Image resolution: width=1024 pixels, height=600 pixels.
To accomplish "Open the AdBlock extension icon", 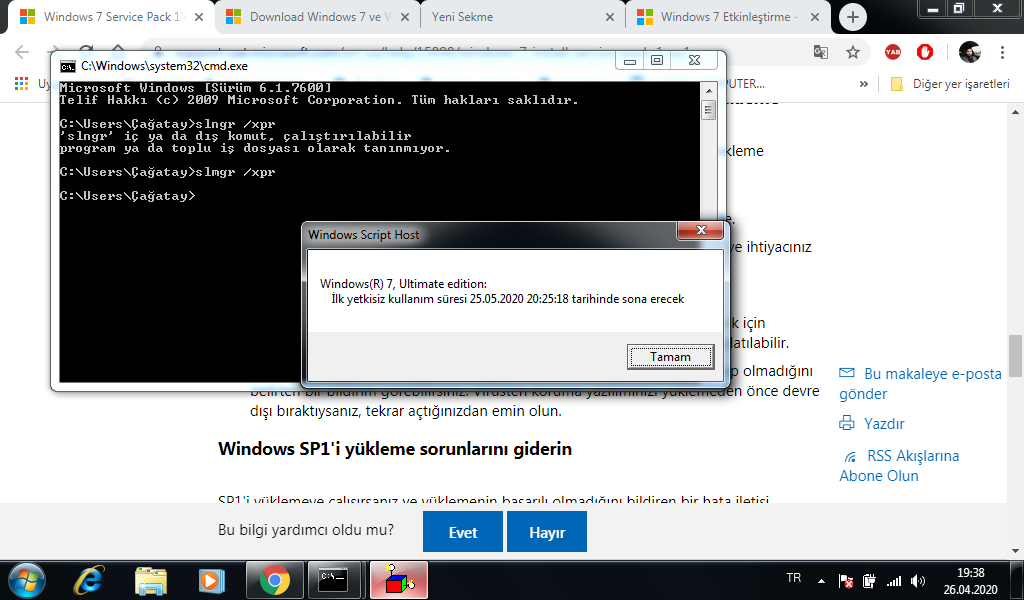I will [x=924, y=53].
